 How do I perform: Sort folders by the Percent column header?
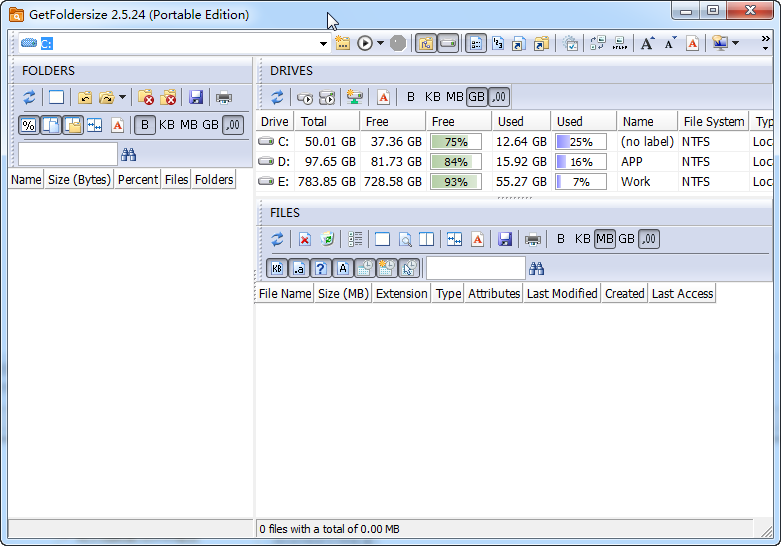tap(138, 179)
